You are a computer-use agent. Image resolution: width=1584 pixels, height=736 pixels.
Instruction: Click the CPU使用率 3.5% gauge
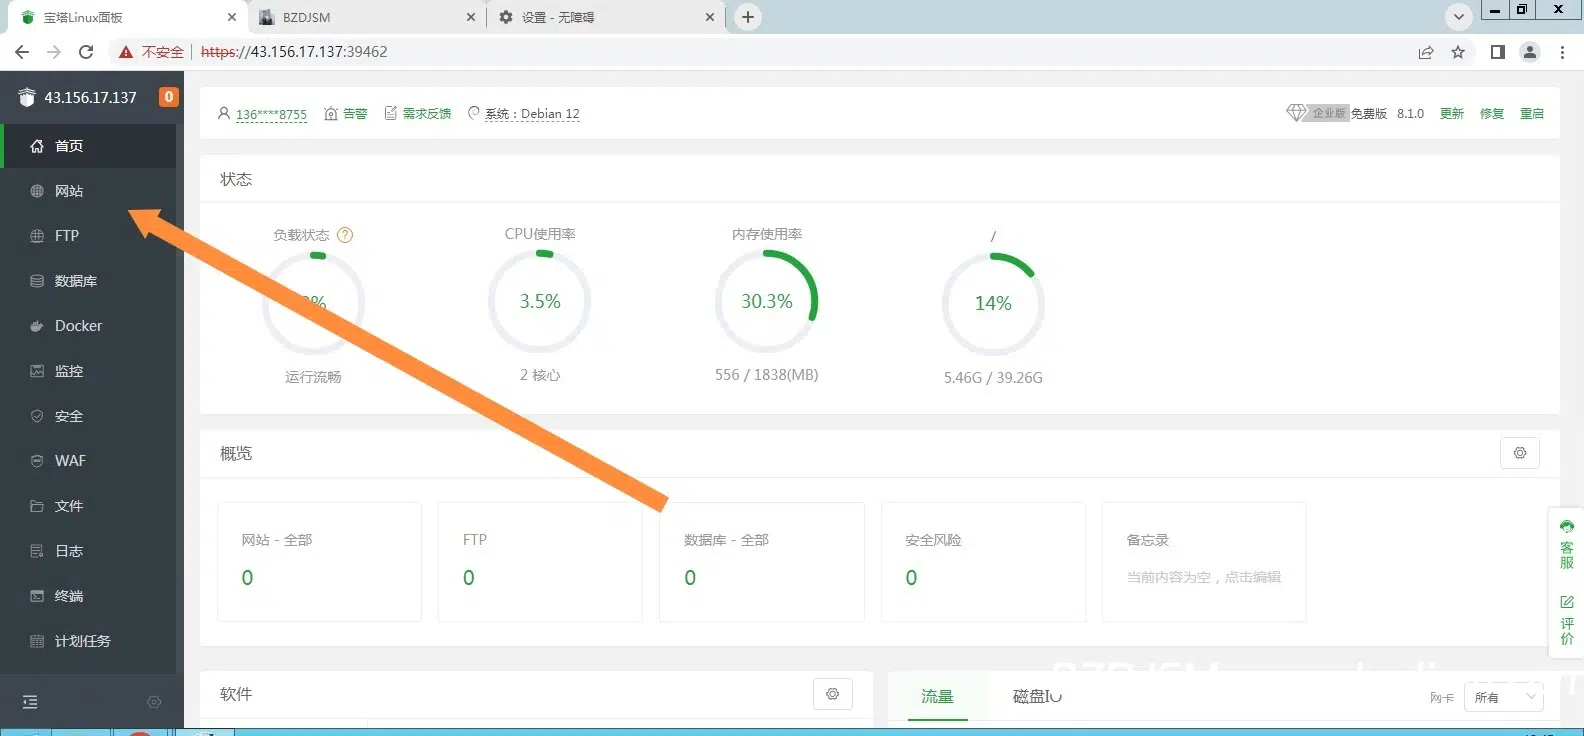click(x=540, y=301)
